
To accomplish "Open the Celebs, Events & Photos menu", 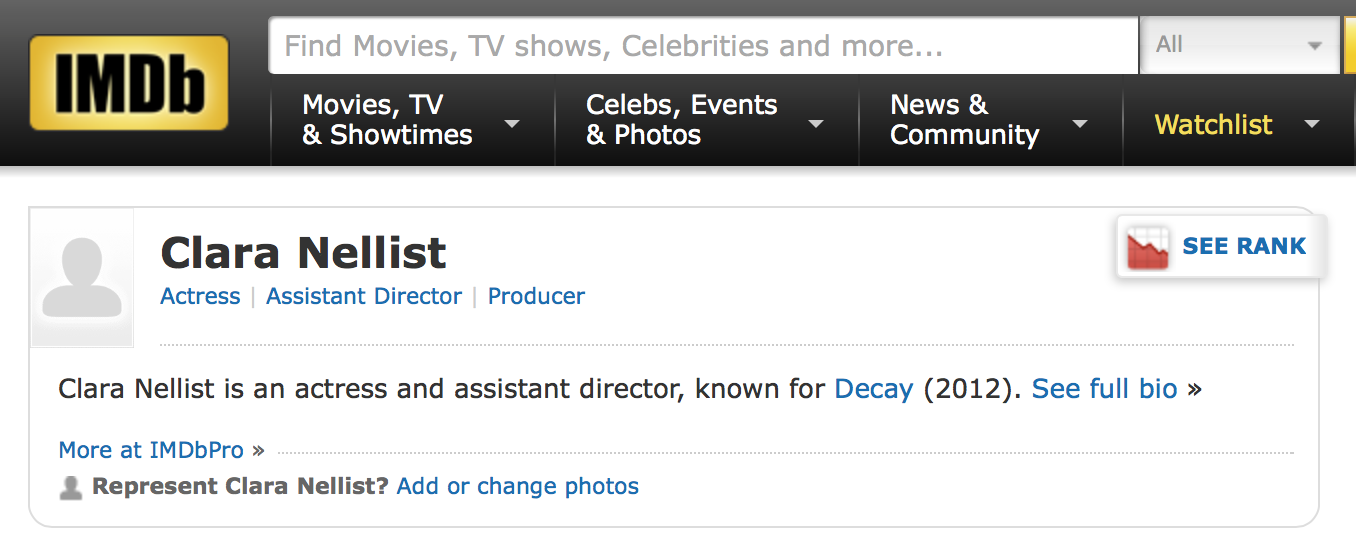I will pos(681,120).
